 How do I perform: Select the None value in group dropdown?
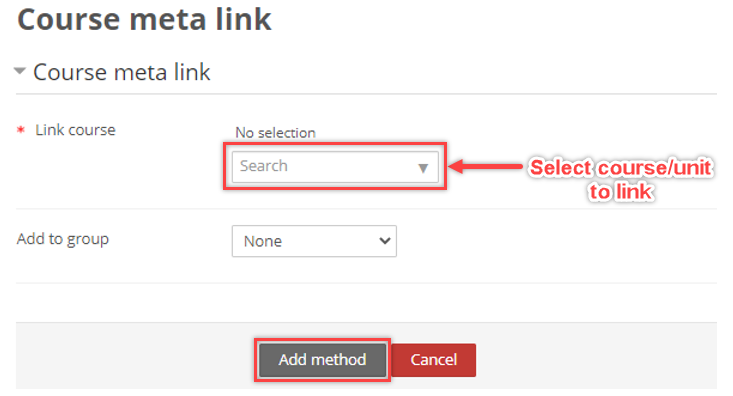point(263,241)
